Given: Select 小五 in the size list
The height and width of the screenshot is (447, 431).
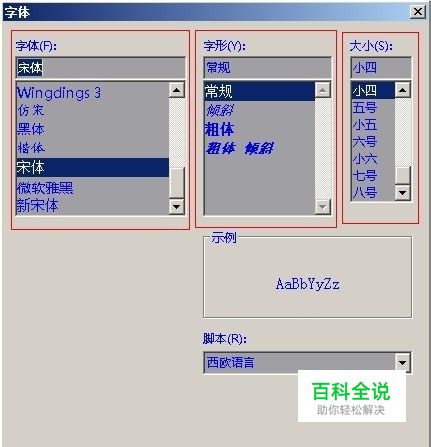Looking at the screenshot, I should 373,125.
